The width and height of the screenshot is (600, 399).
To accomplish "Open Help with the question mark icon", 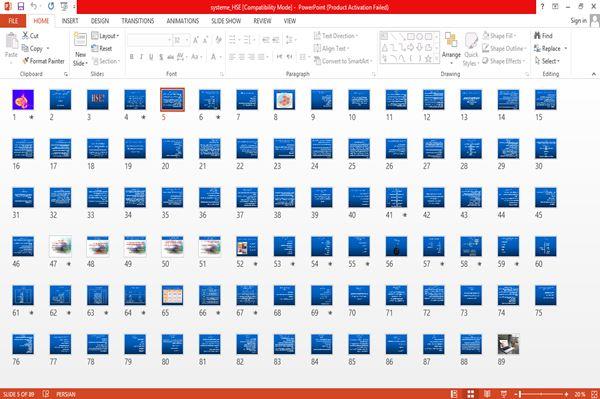I will pyautogui.click(x=542, y=7).
